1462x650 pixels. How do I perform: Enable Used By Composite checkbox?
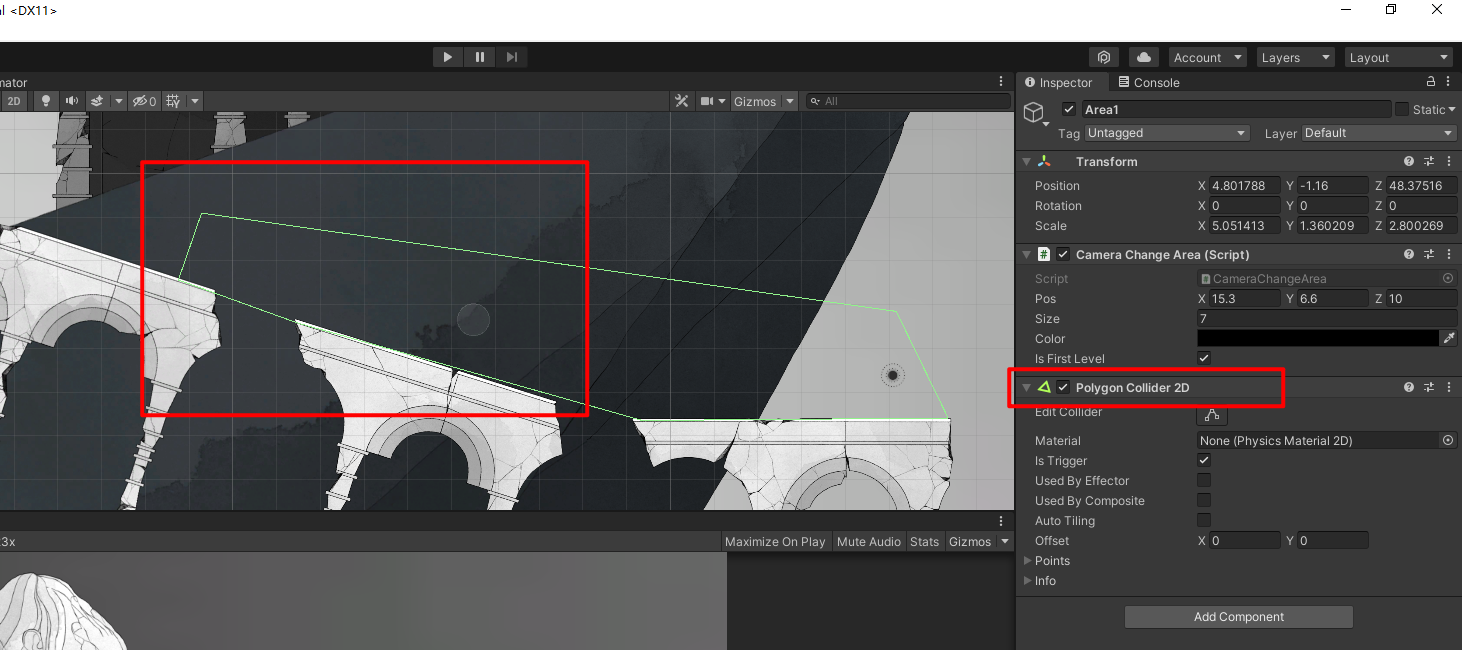[x=1204, y=500]
